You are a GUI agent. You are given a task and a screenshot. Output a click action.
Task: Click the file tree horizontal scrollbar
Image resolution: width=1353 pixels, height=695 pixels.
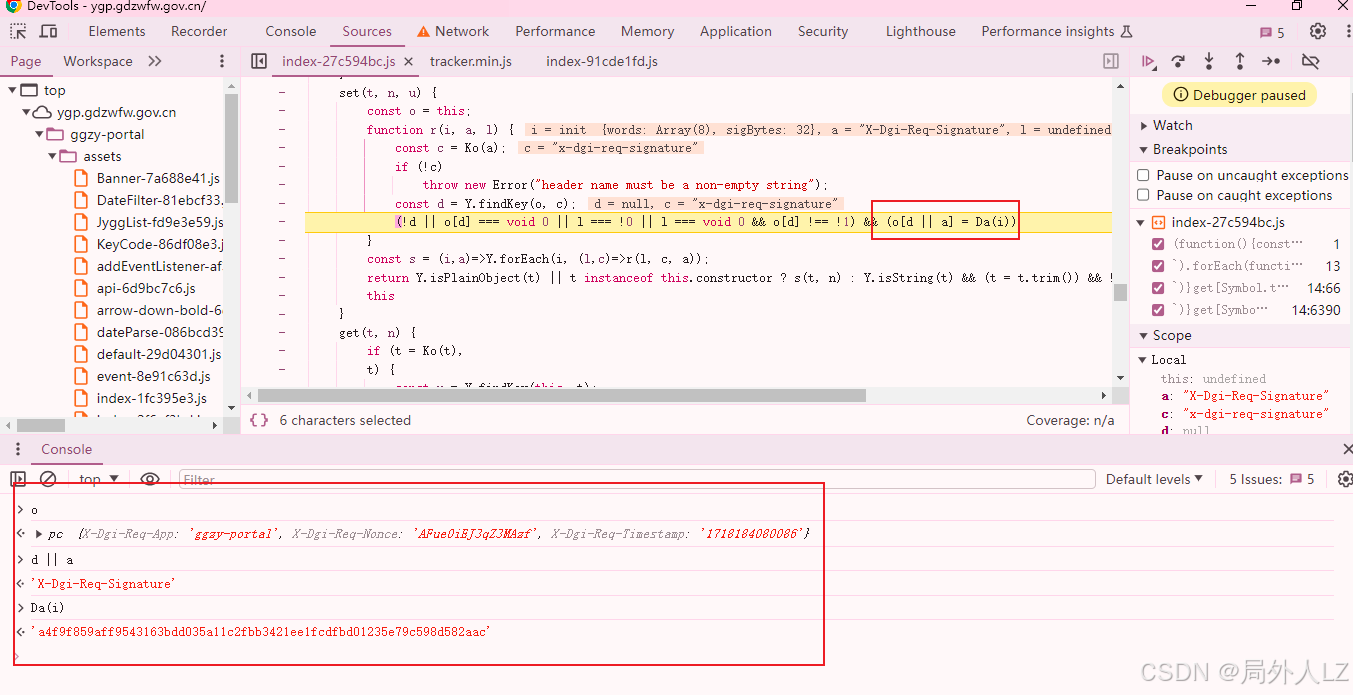point(41,425)
